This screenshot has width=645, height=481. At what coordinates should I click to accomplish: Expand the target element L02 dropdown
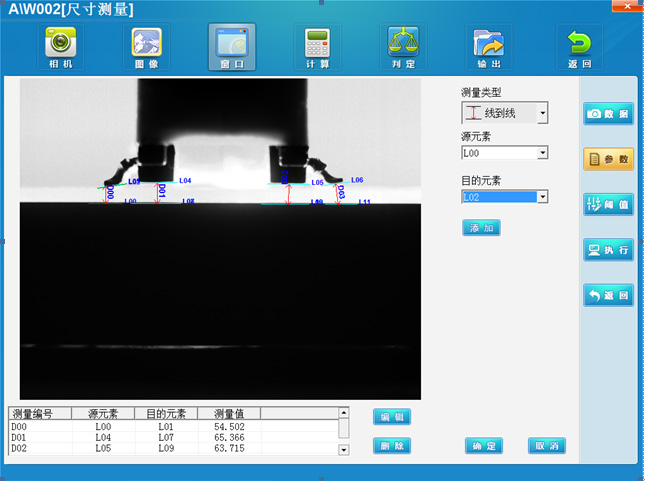pos(543,197)
